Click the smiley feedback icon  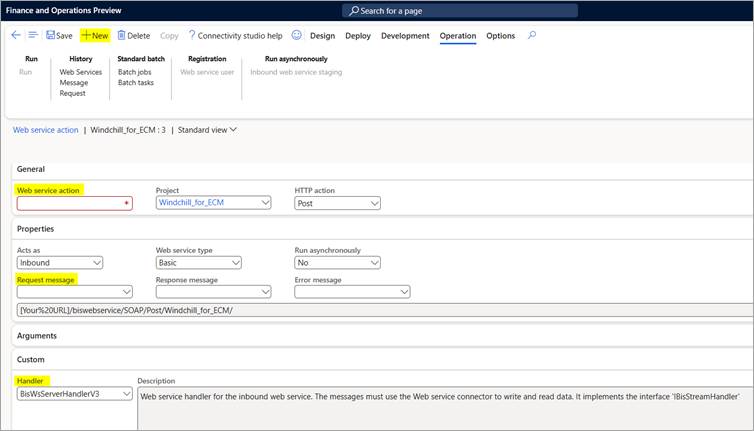click(x=297, y=35)
